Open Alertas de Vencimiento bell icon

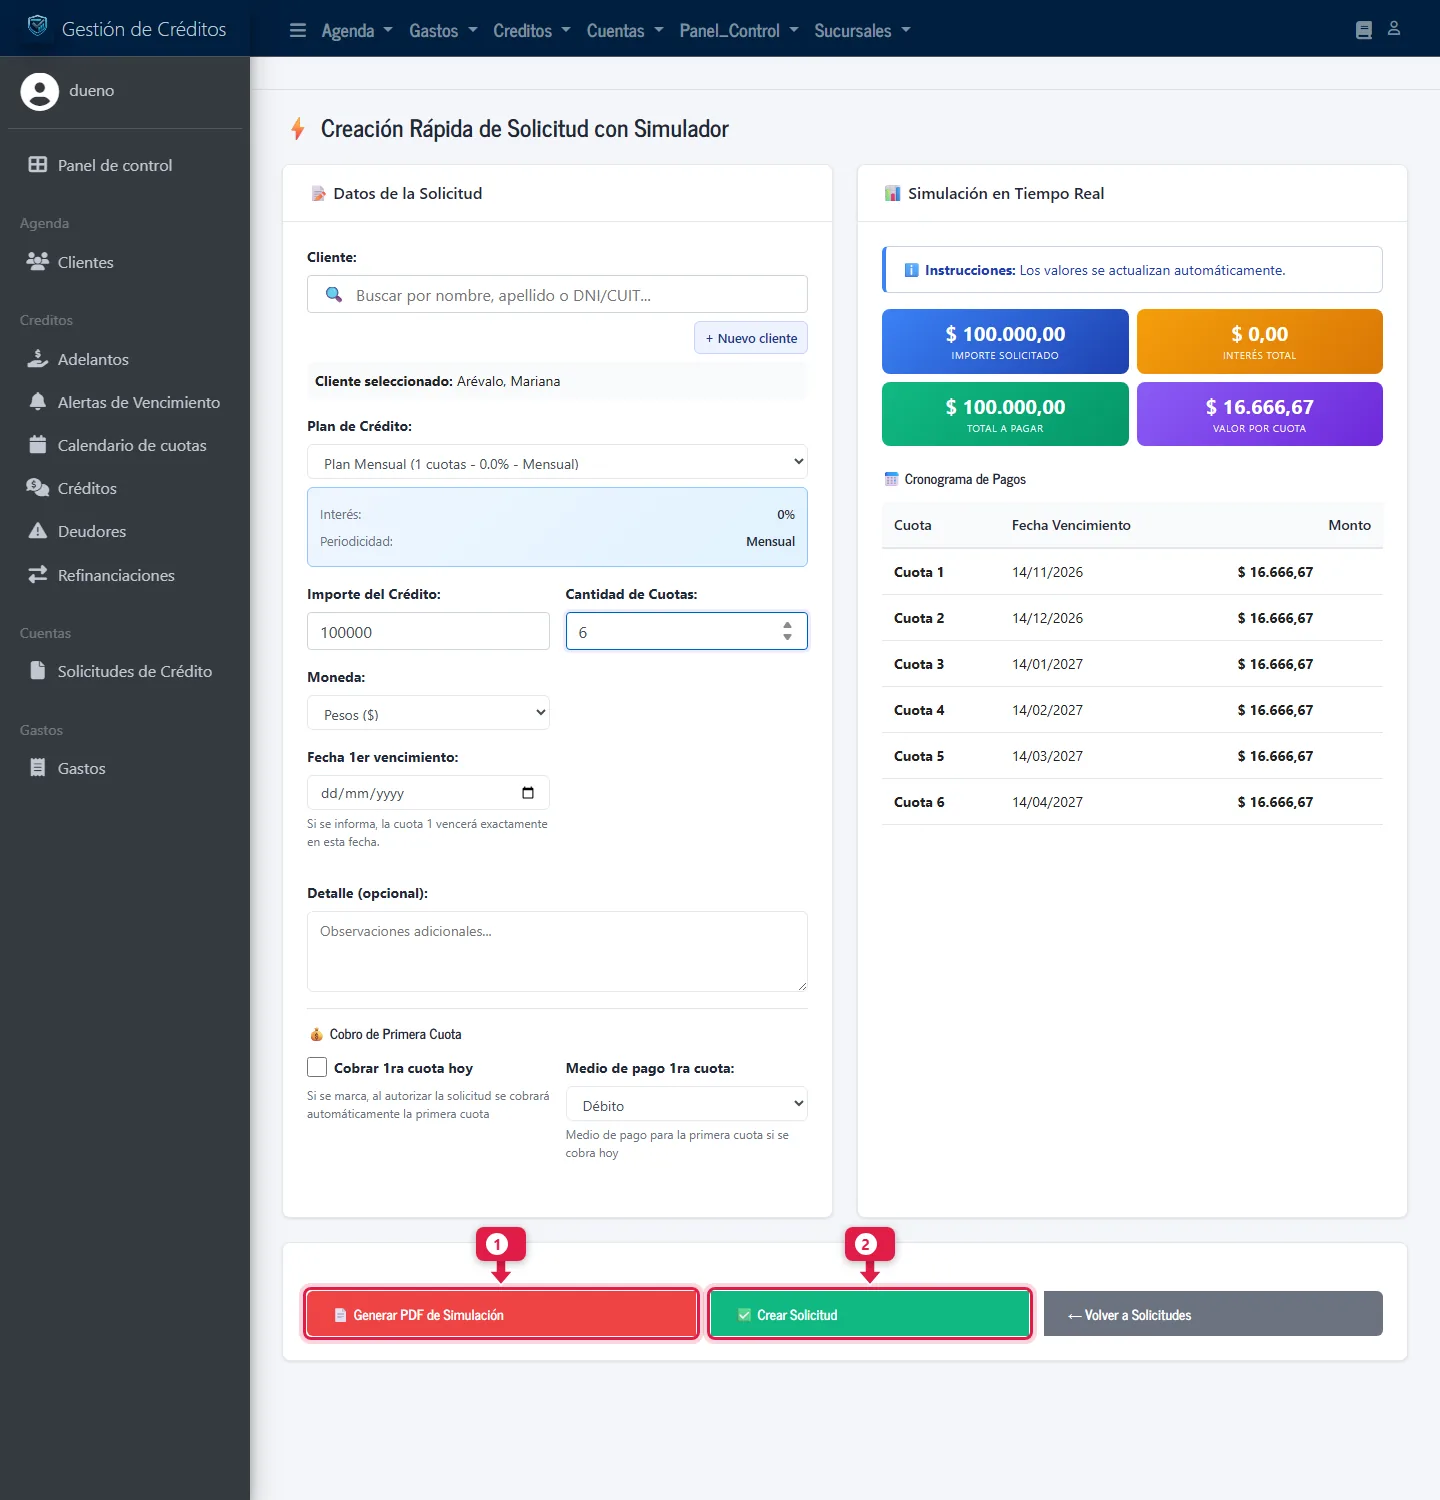click(x=38, y=402)
